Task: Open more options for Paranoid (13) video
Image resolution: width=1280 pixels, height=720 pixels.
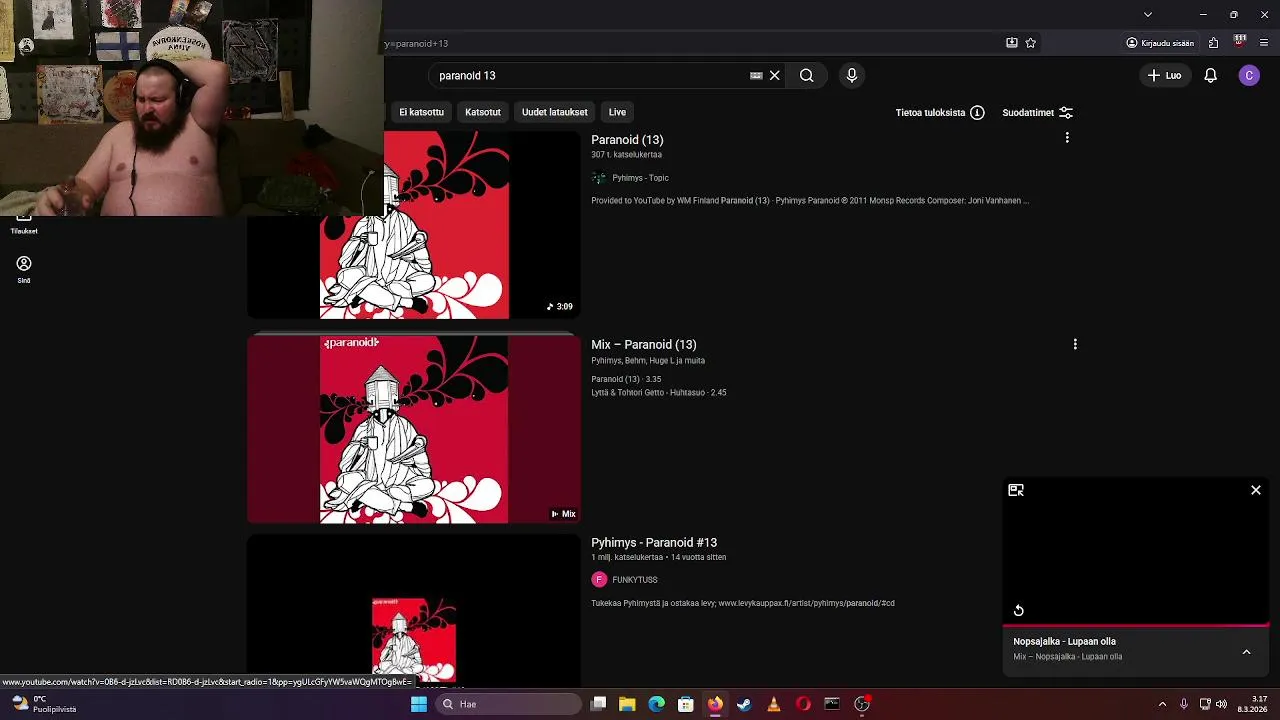Action: tap(1067, 138)
